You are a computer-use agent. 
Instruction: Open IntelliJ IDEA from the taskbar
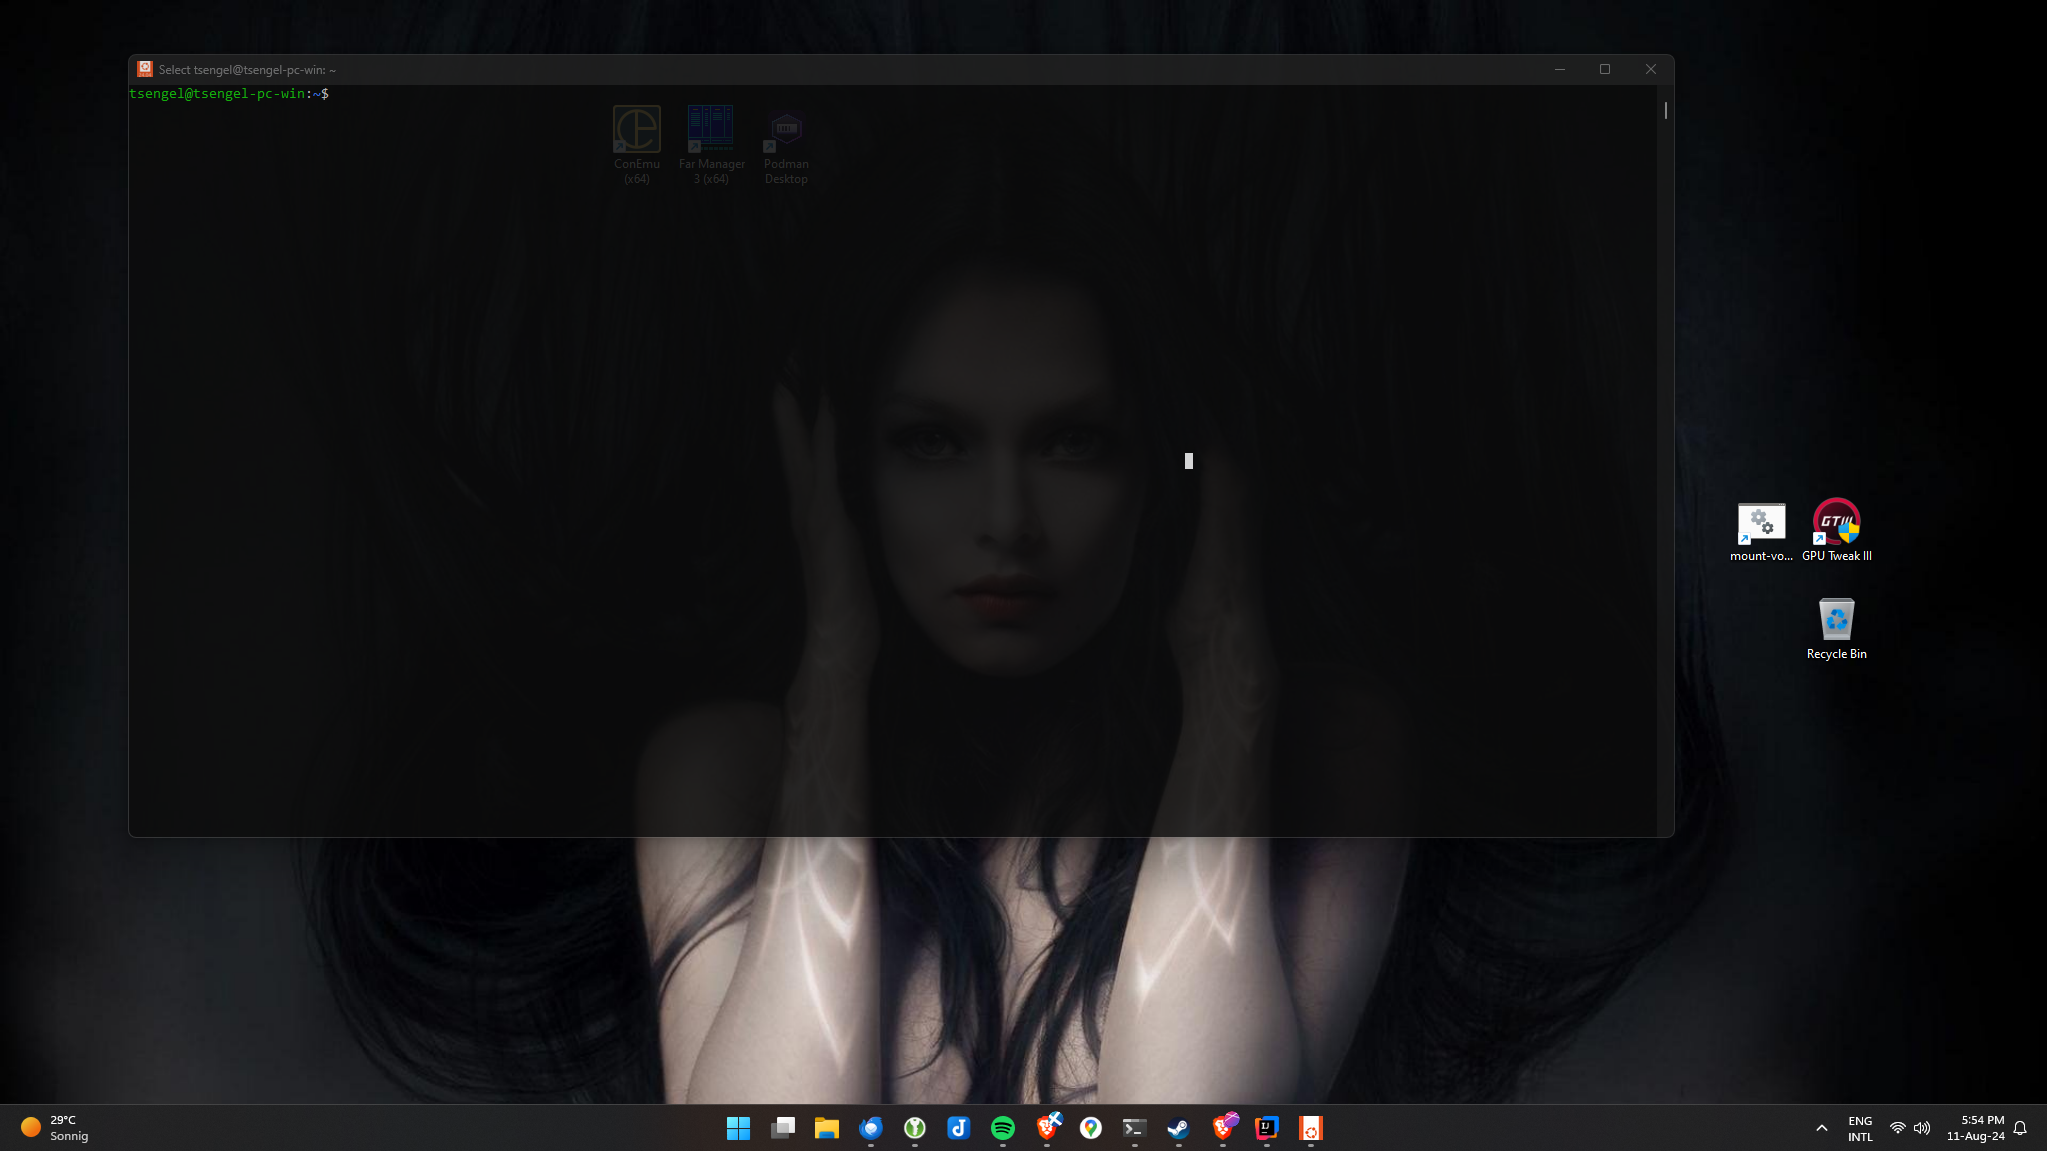1266,1128
